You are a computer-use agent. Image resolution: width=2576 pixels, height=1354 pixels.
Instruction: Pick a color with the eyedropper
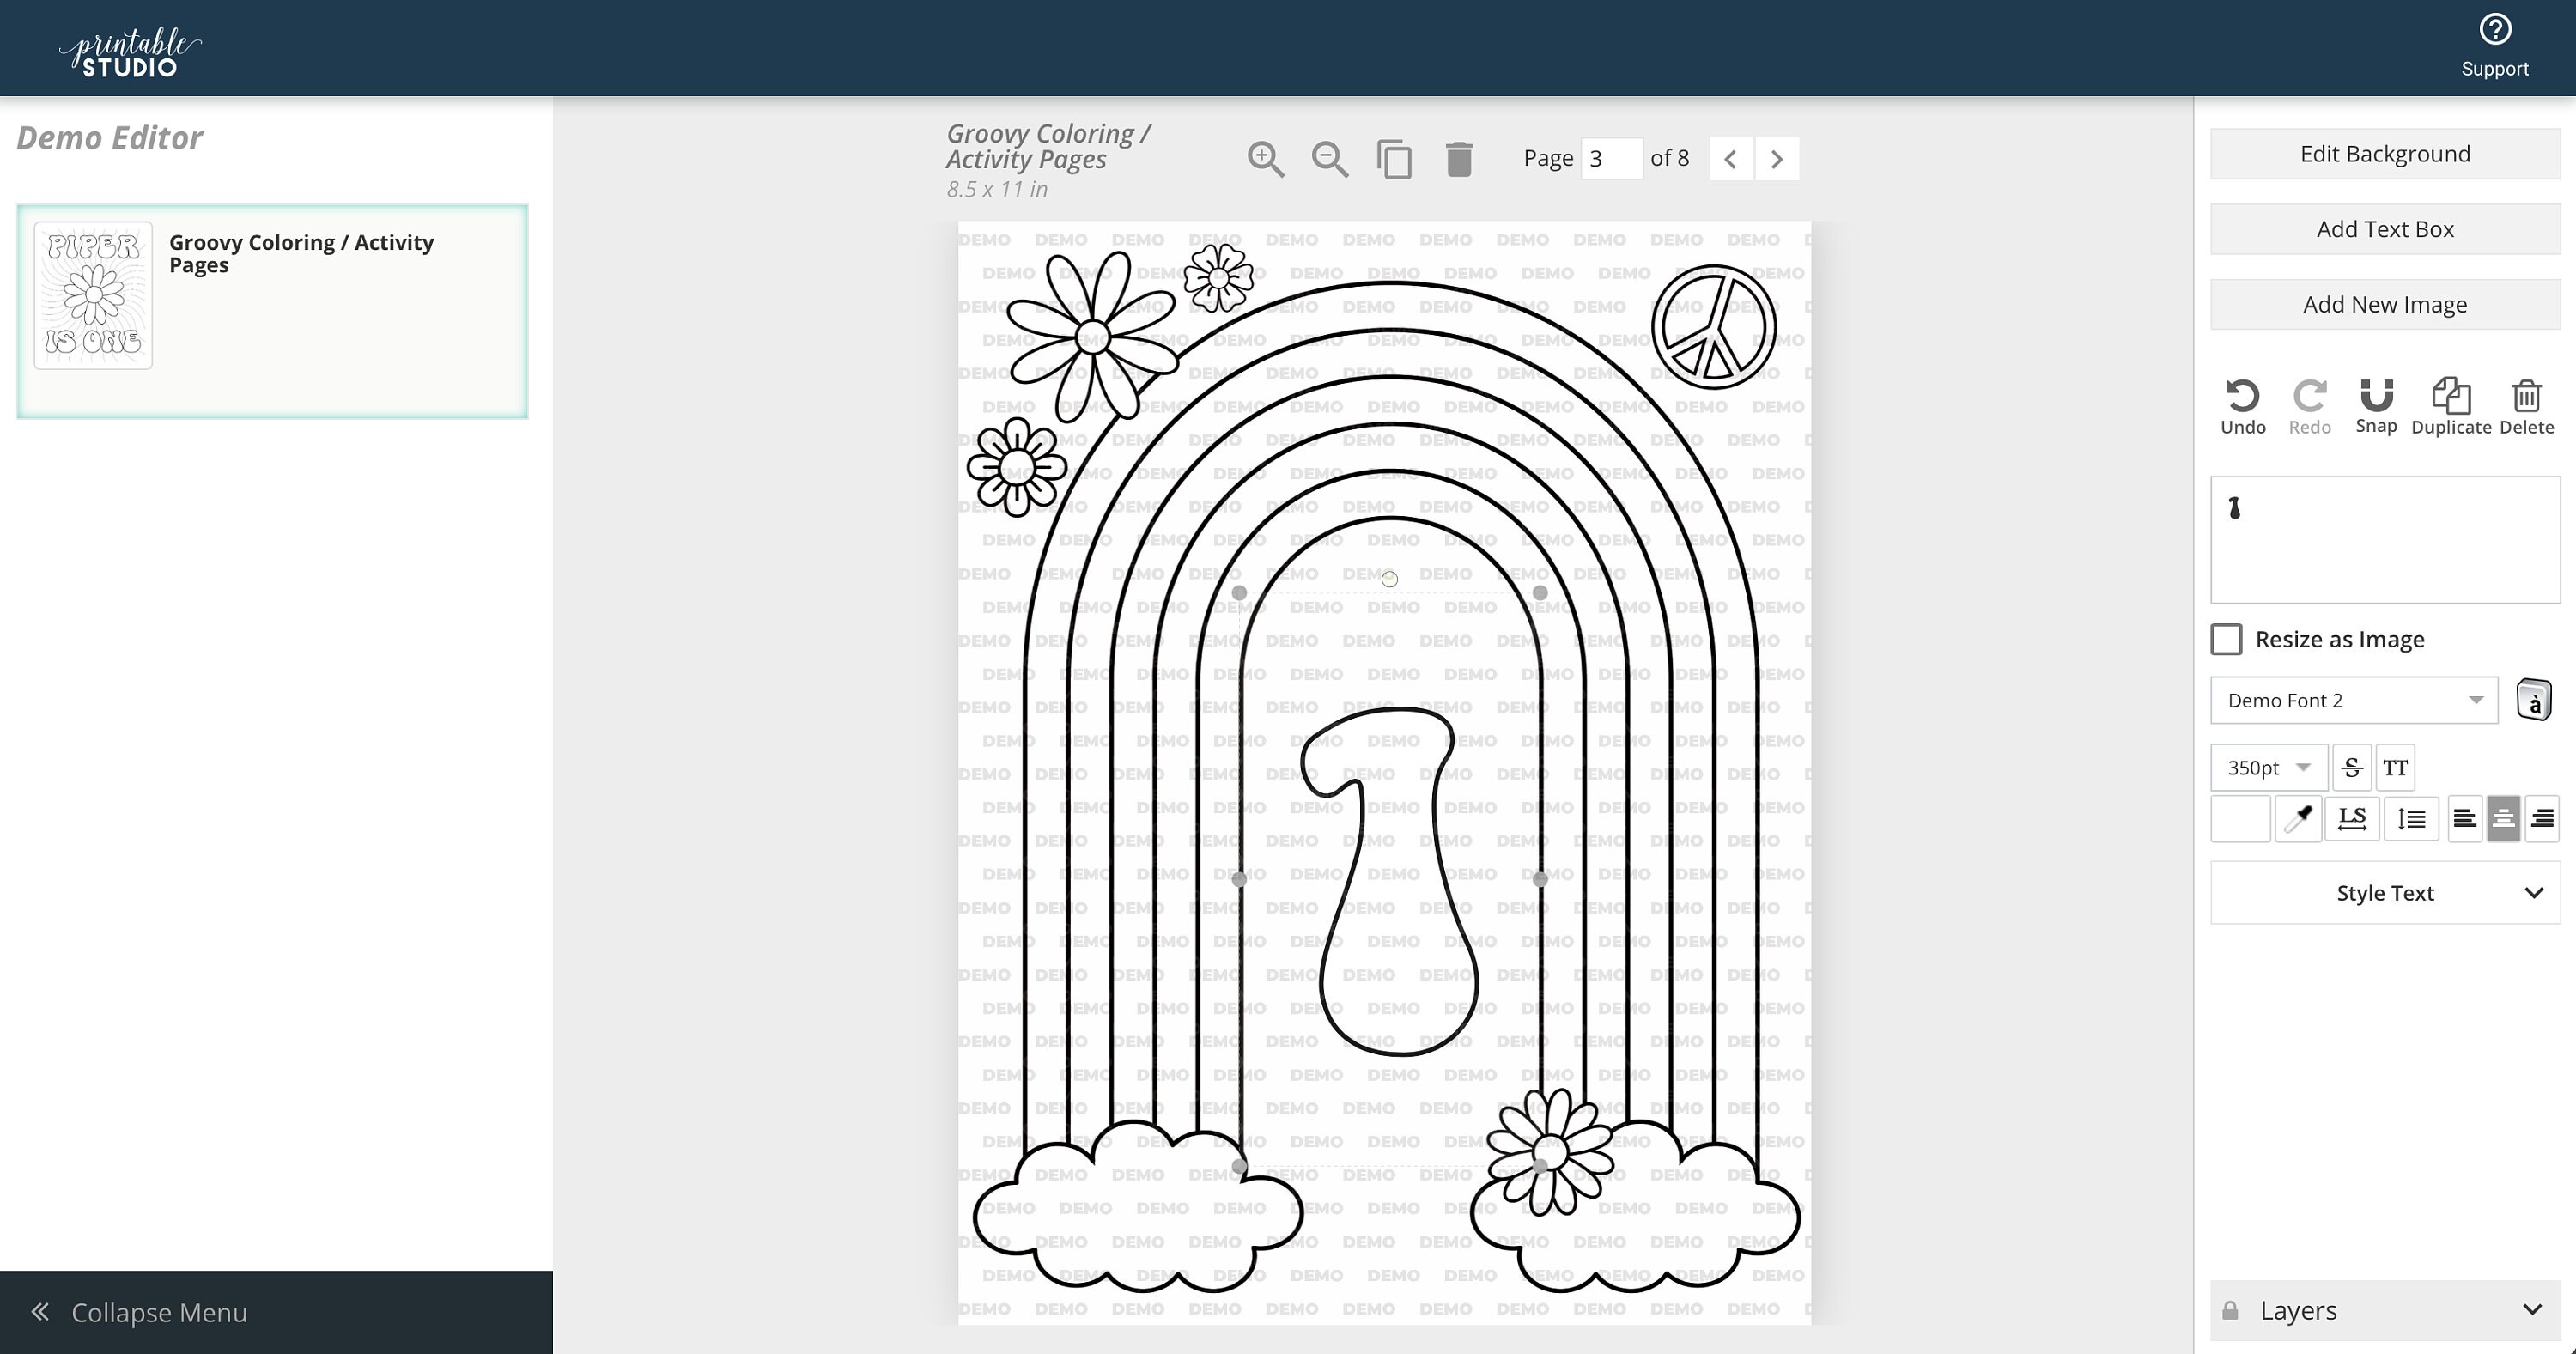pos(2298,819)
